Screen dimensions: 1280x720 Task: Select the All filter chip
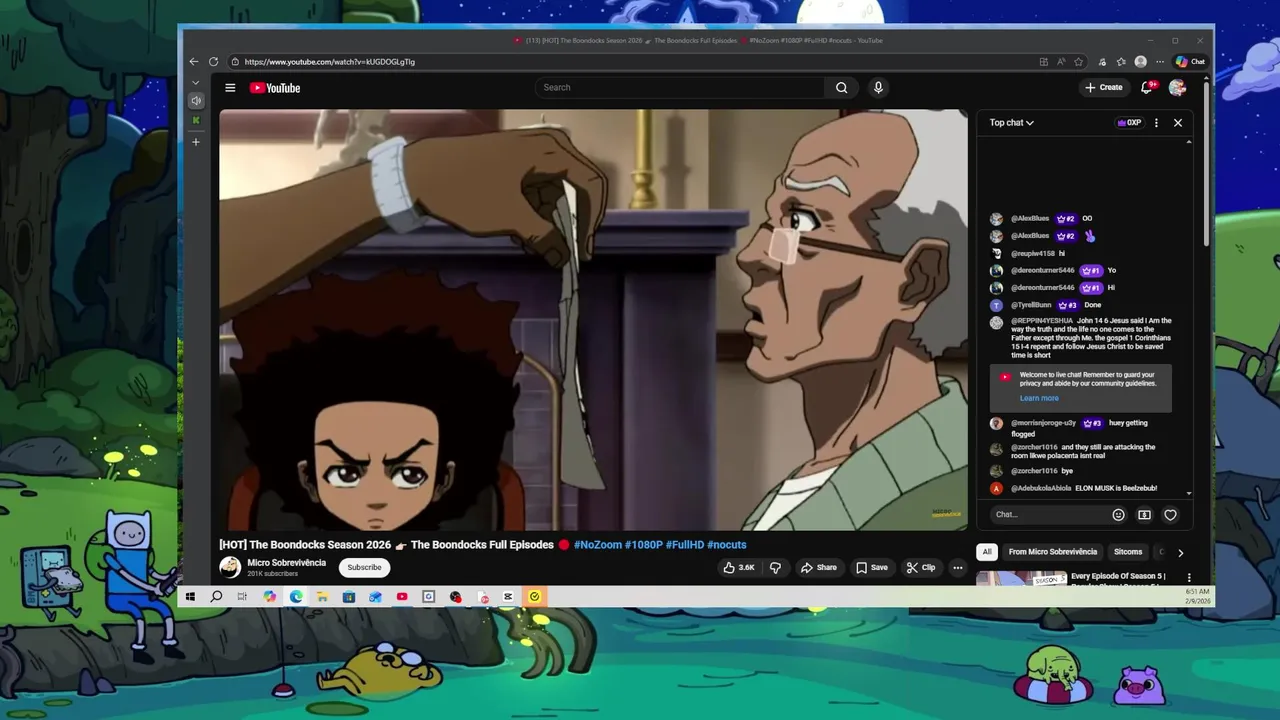[987, 552]
